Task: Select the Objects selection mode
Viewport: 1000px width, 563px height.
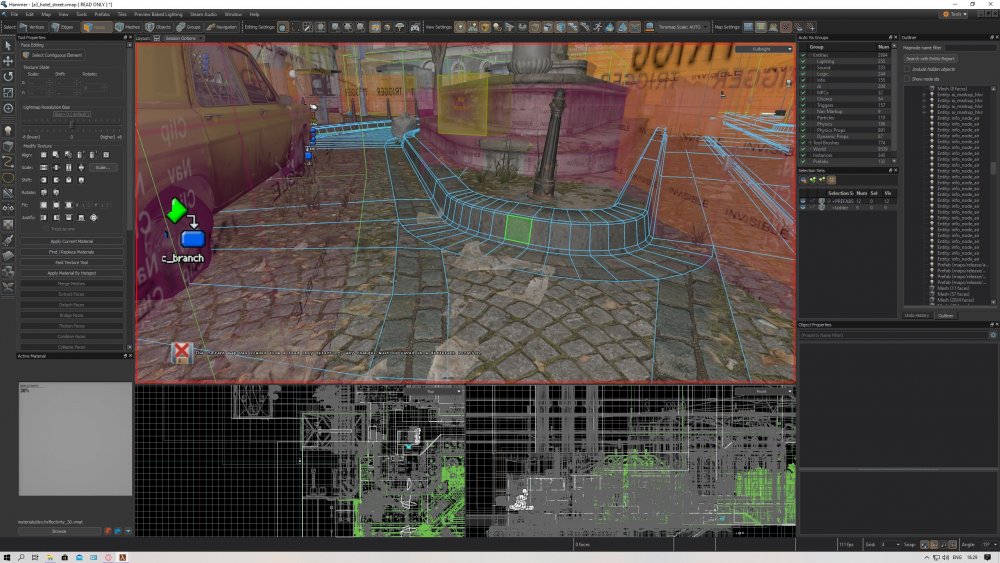Action: tap(159, 27)
